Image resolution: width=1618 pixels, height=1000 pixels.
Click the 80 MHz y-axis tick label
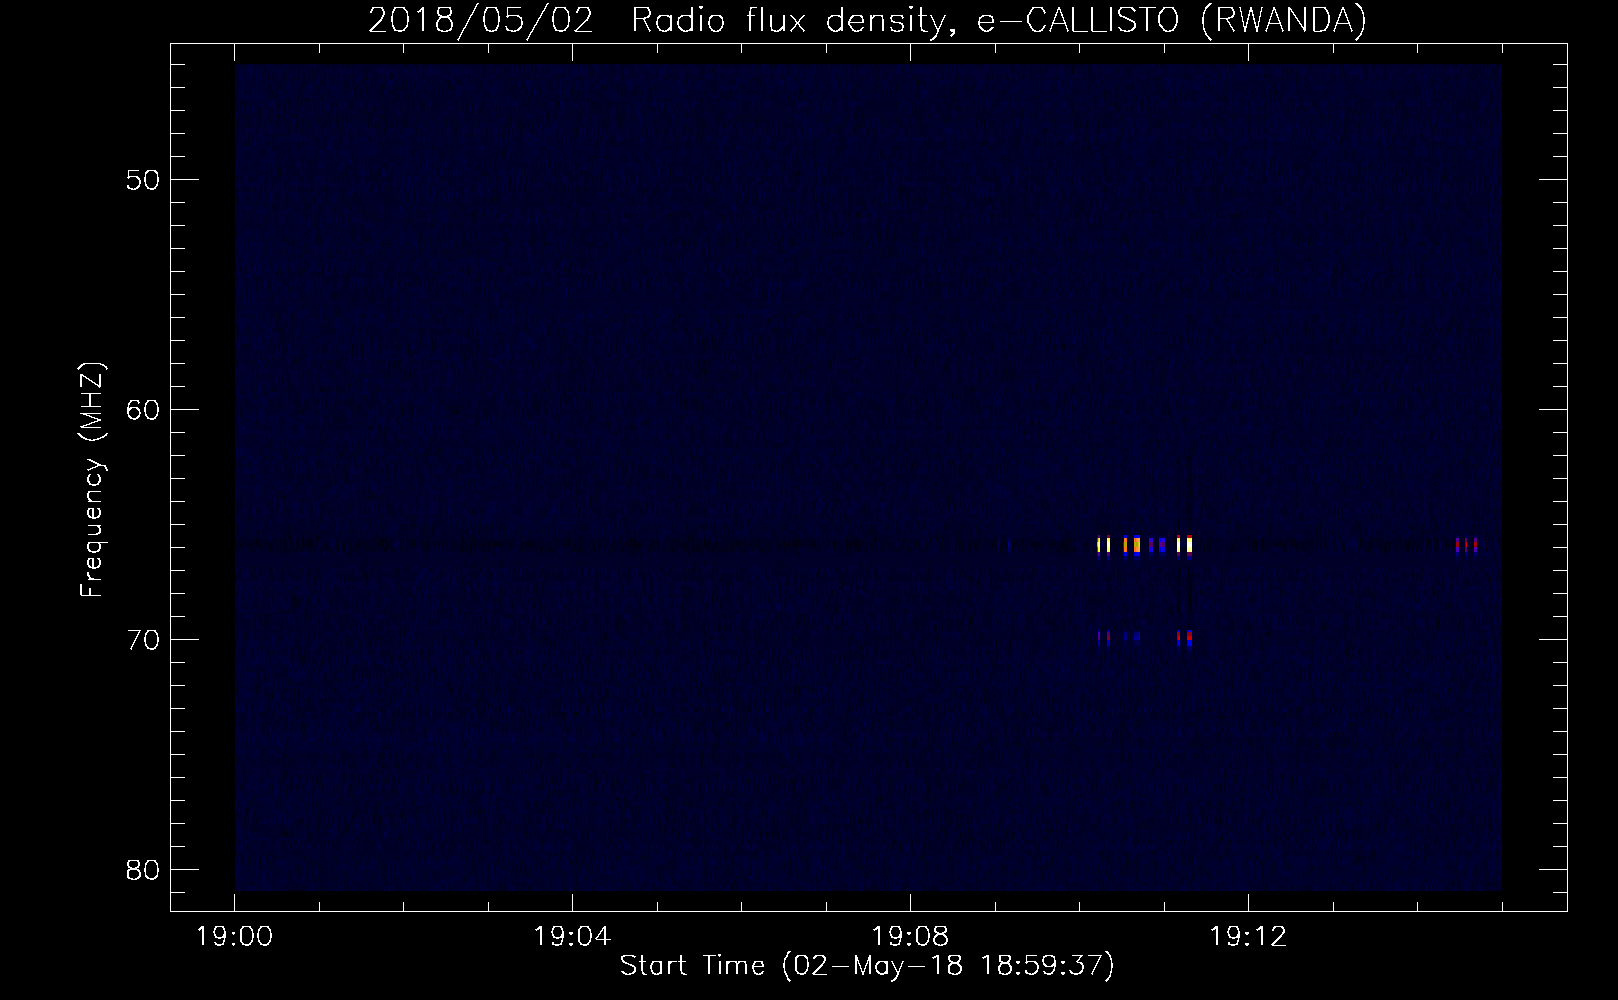(143, 870)
